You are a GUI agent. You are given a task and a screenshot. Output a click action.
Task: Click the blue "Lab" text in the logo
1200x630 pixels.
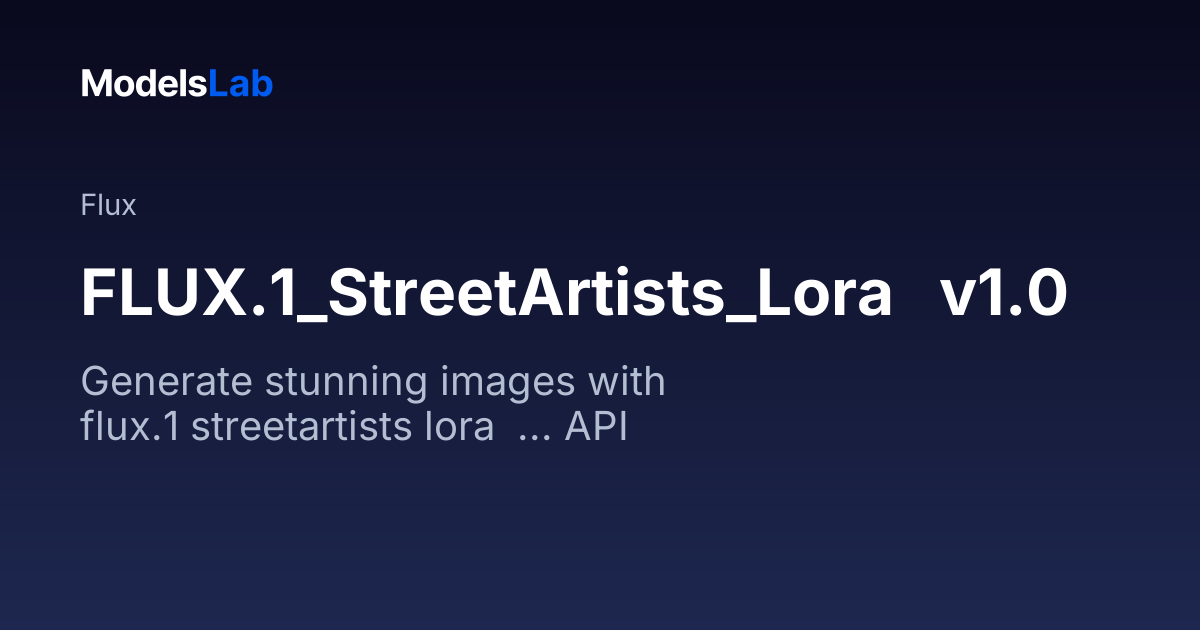point(241,84)
